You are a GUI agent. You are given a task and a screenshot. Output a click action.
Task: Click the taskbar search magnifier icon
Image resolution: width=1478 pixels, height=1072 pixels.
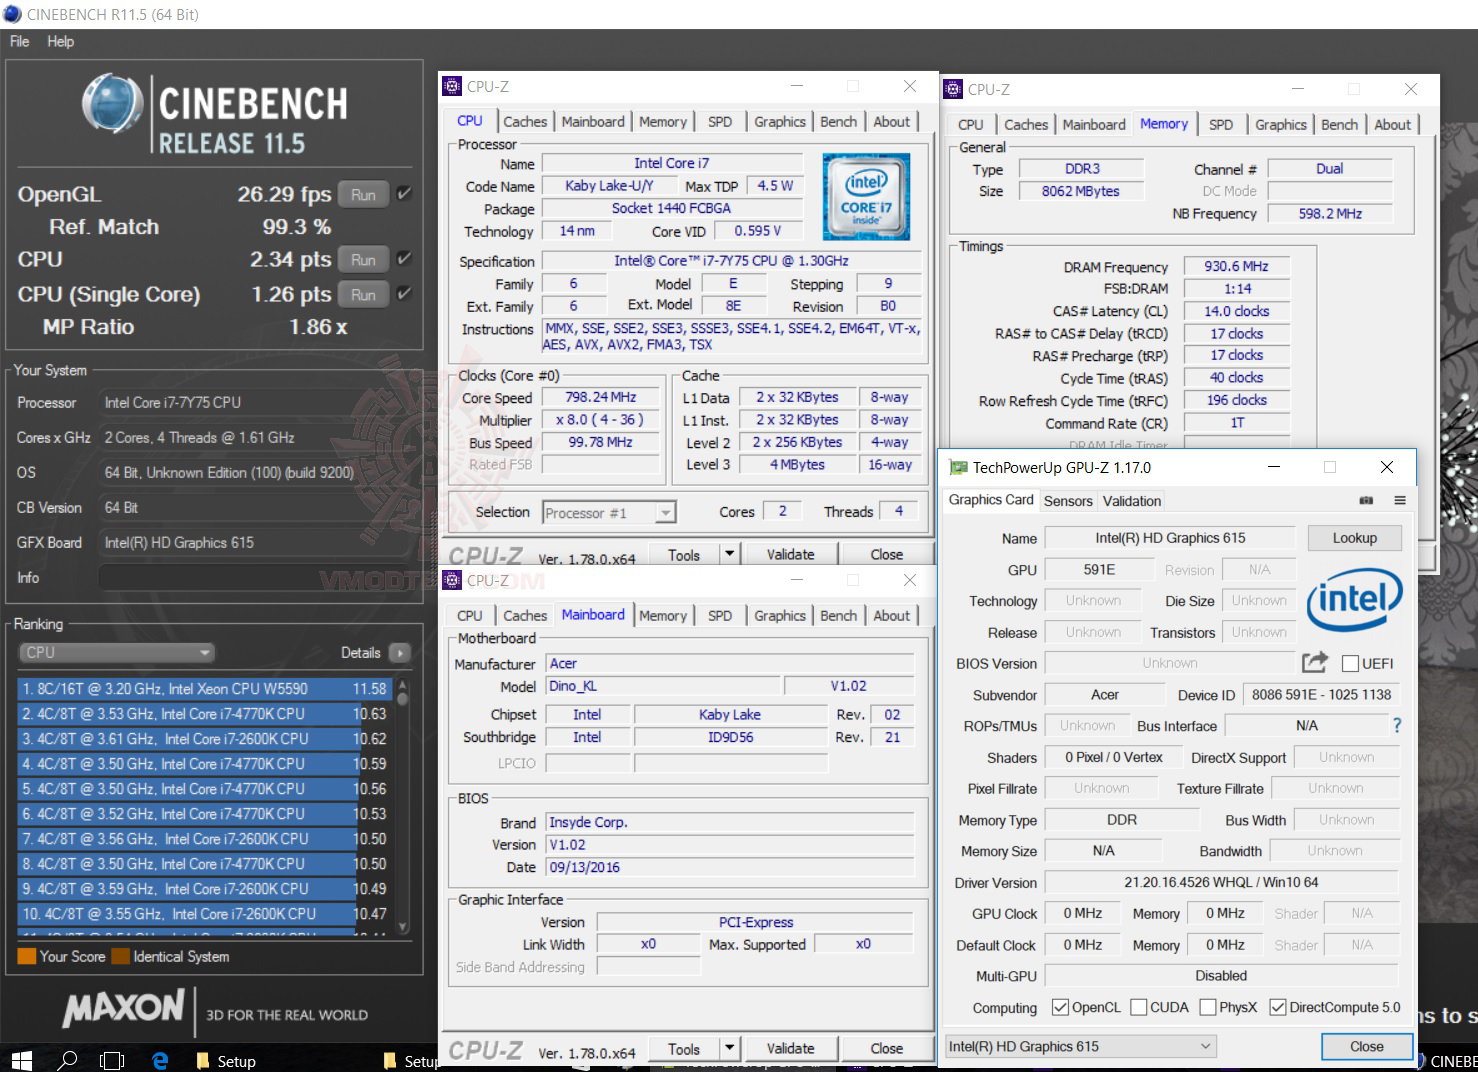coord(68,1059)
